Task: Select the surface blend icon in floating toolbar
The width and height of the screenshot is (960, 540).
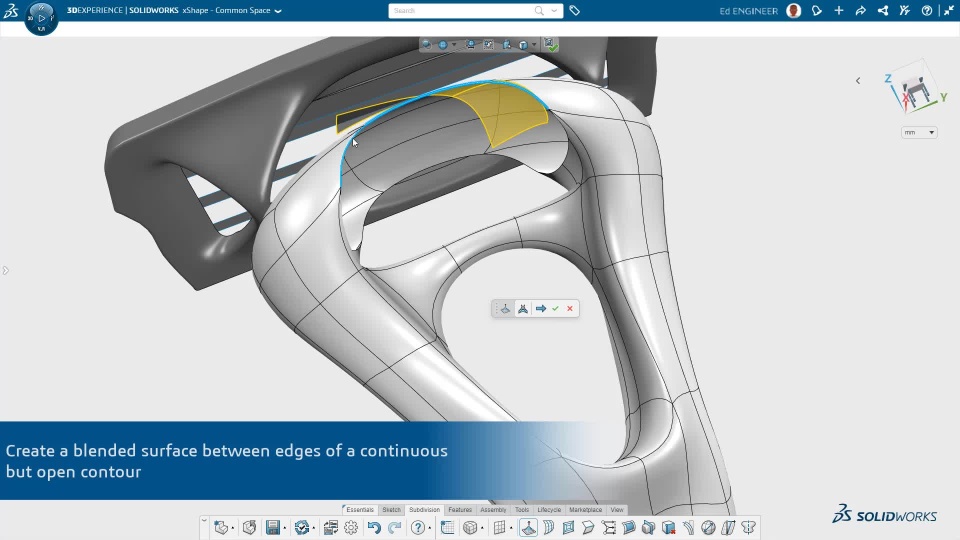Action: point(505,309)
